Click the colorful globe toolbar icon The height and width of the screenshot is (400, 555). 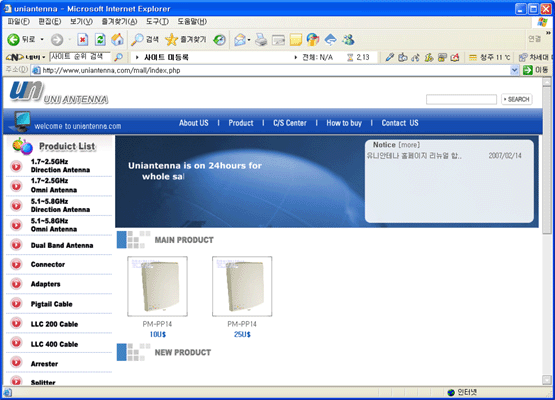click(x=313, y=40)
